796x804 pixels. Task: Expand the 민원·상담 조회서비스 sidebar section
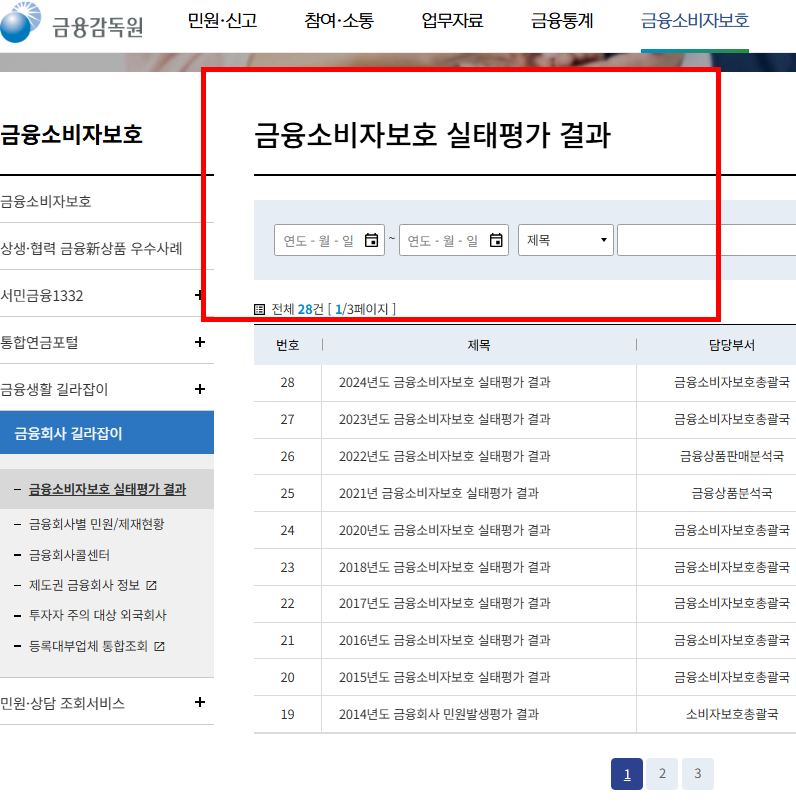pyautogui.click(x=200, y=702)
